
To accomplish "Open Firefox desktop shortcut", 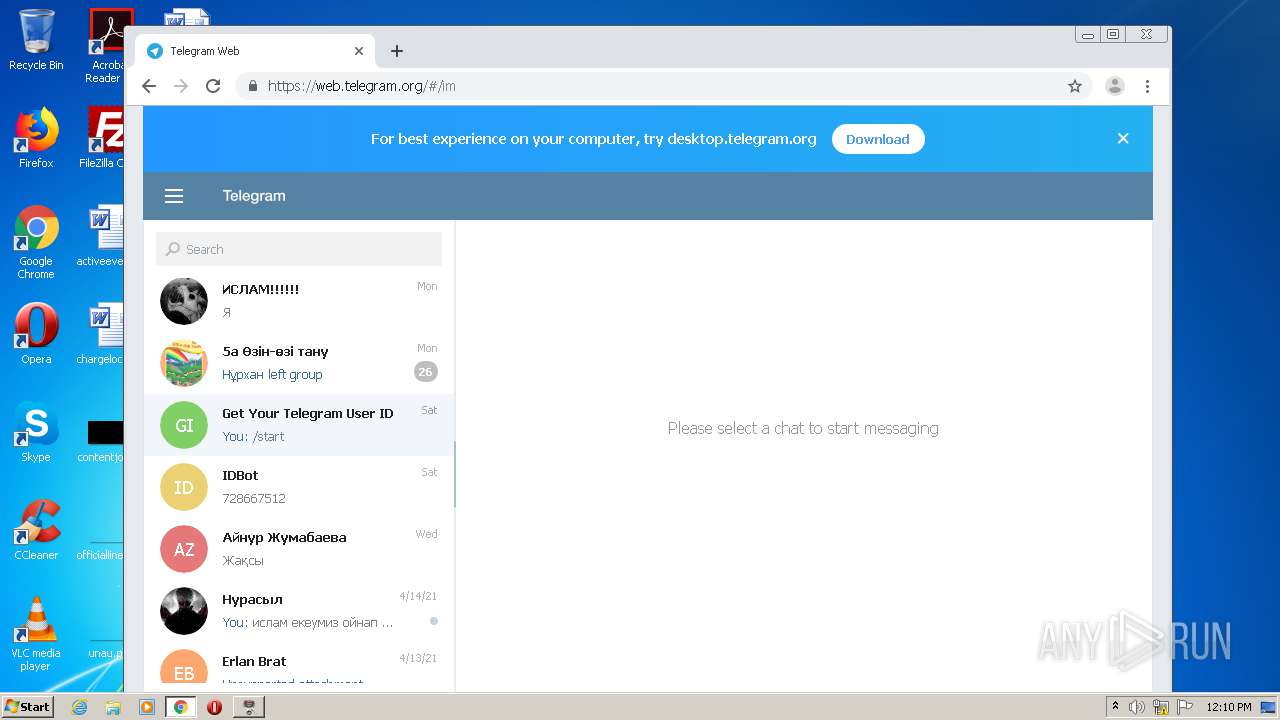I will [x=36, y=138].
